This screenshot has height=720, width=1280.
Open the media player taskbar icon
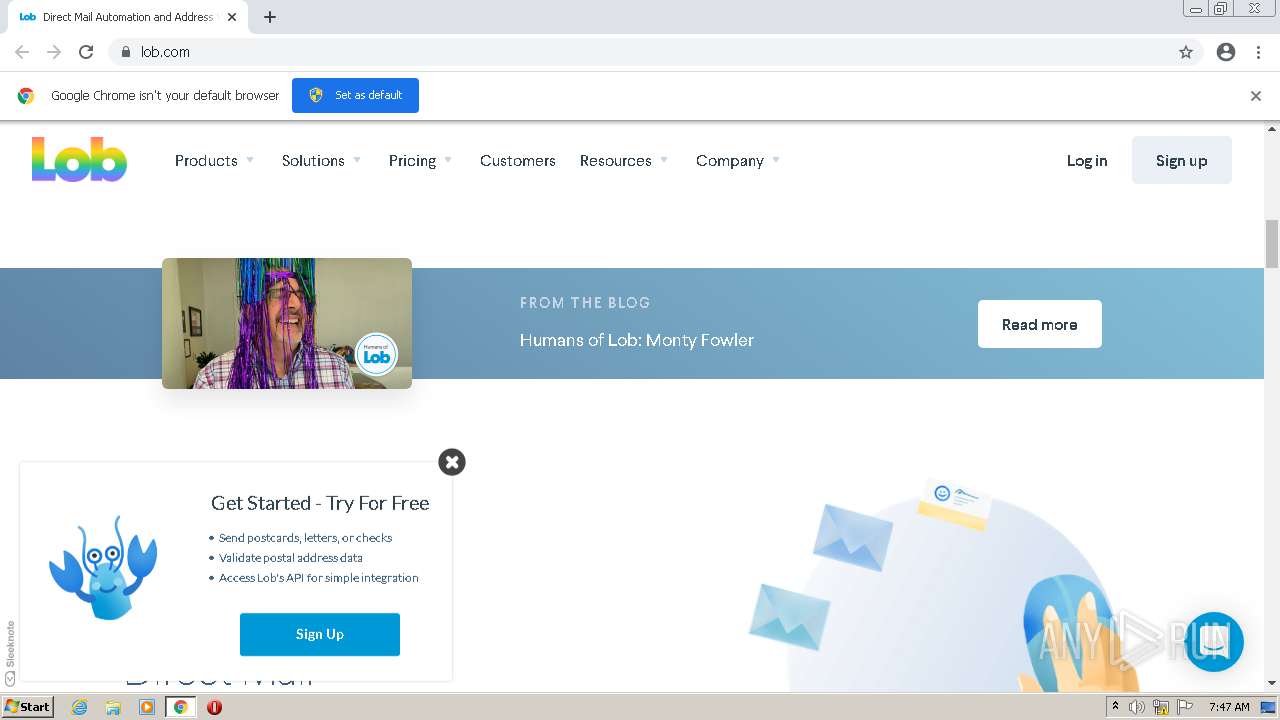[147, 707]
